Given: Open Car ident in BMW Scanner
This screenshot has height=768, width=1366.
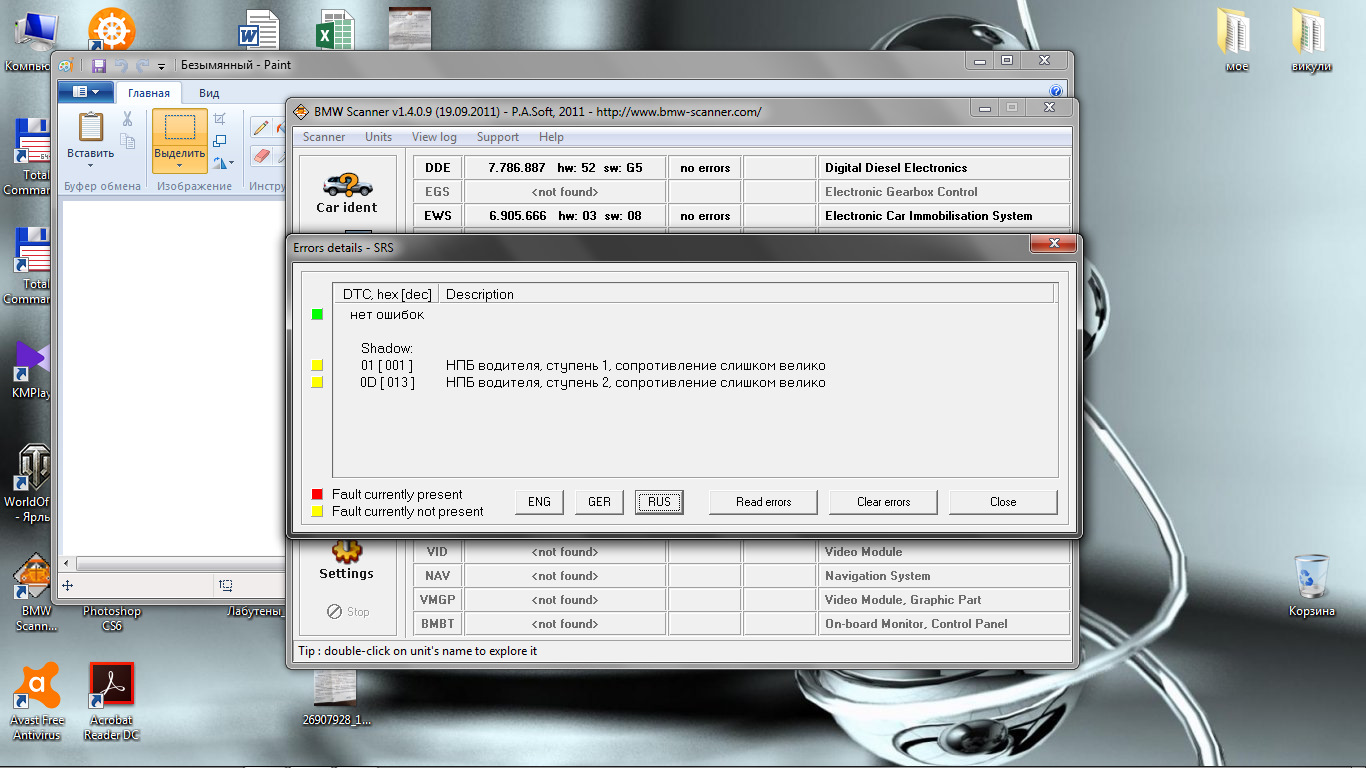Looking at the screenshot, I should [346, 190].
